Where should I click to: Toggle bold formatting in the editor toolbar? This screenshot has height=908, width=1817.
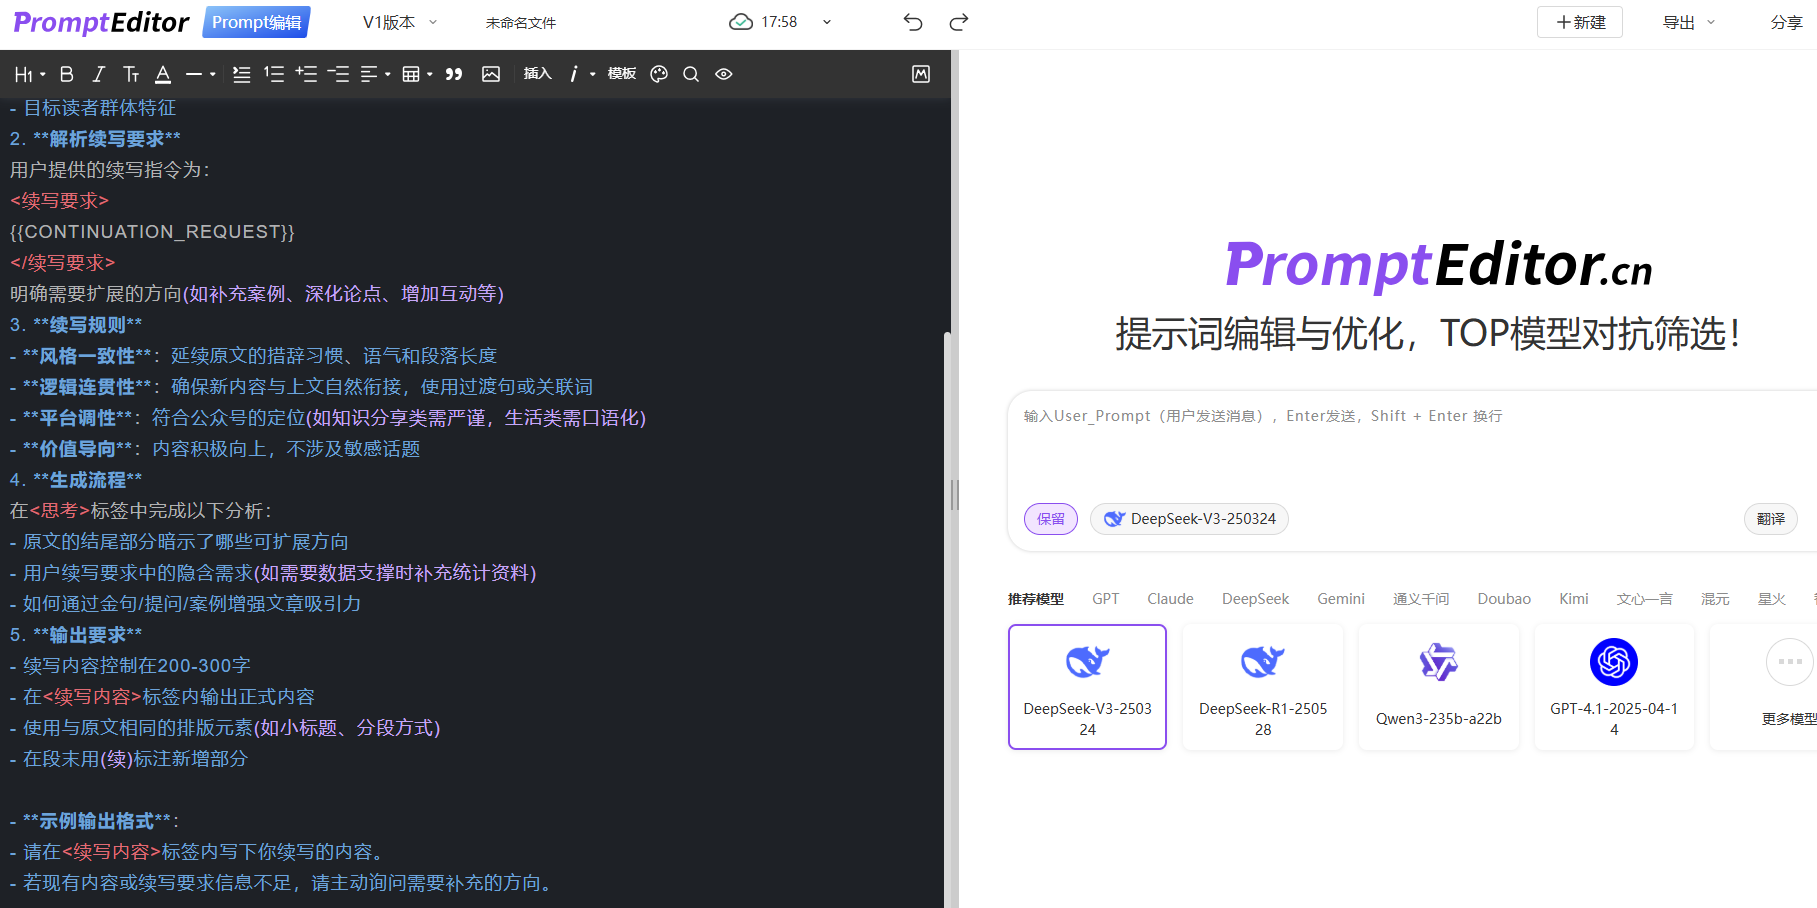click(67, 73)
